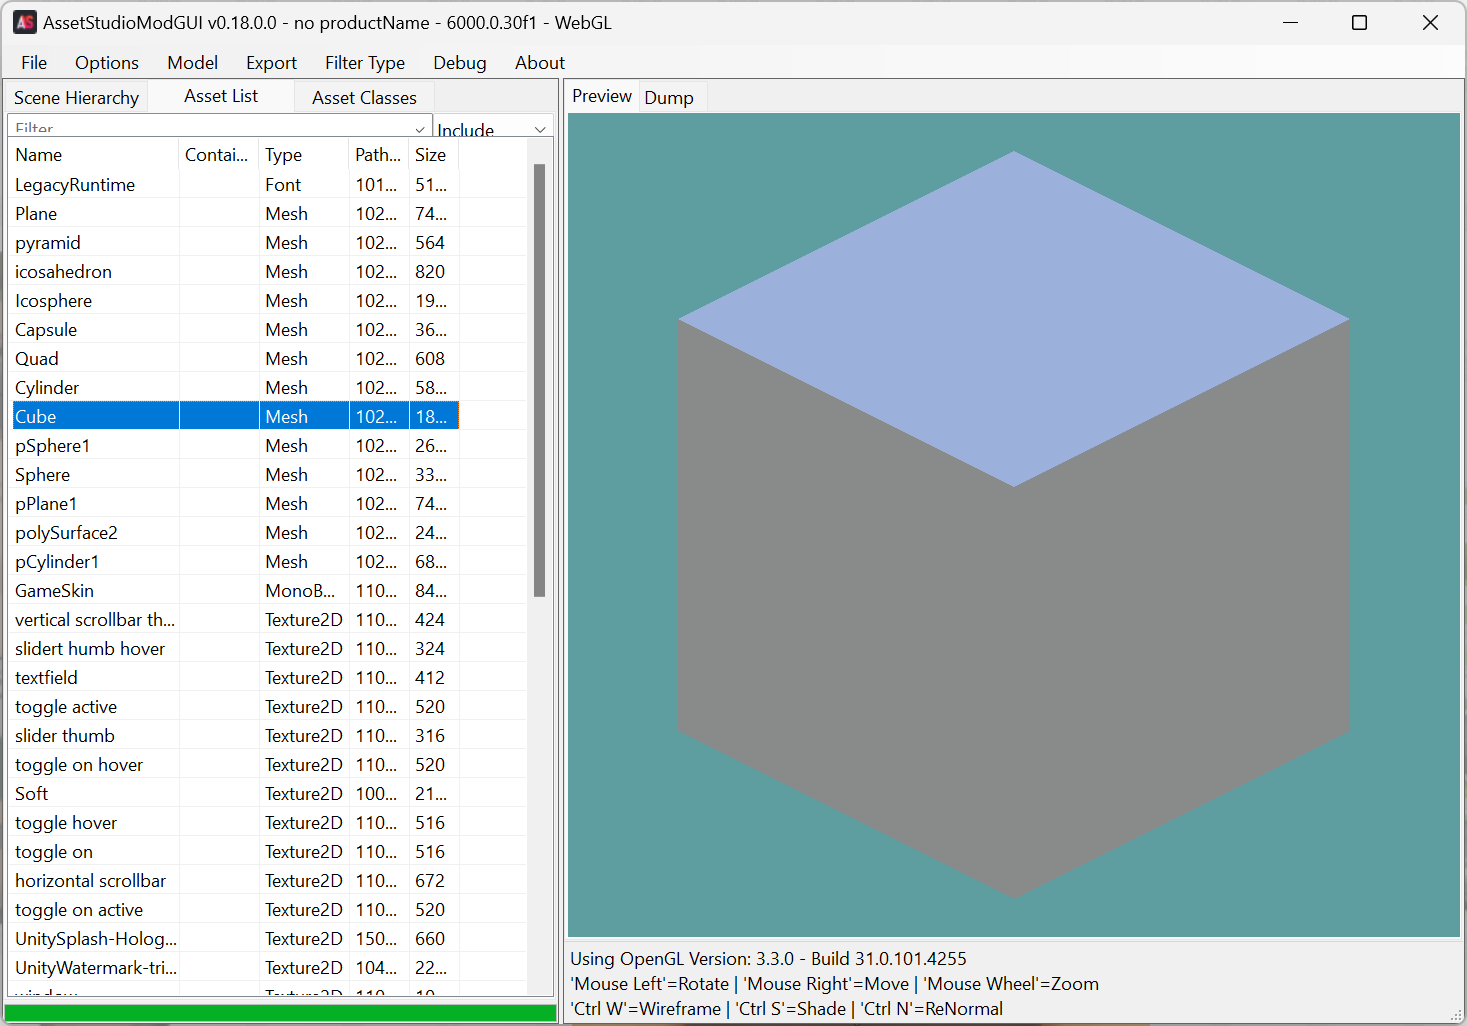Select the 'toggle hover' texture row
The image size is (1467, 1026).
click(x=235, y=823)
